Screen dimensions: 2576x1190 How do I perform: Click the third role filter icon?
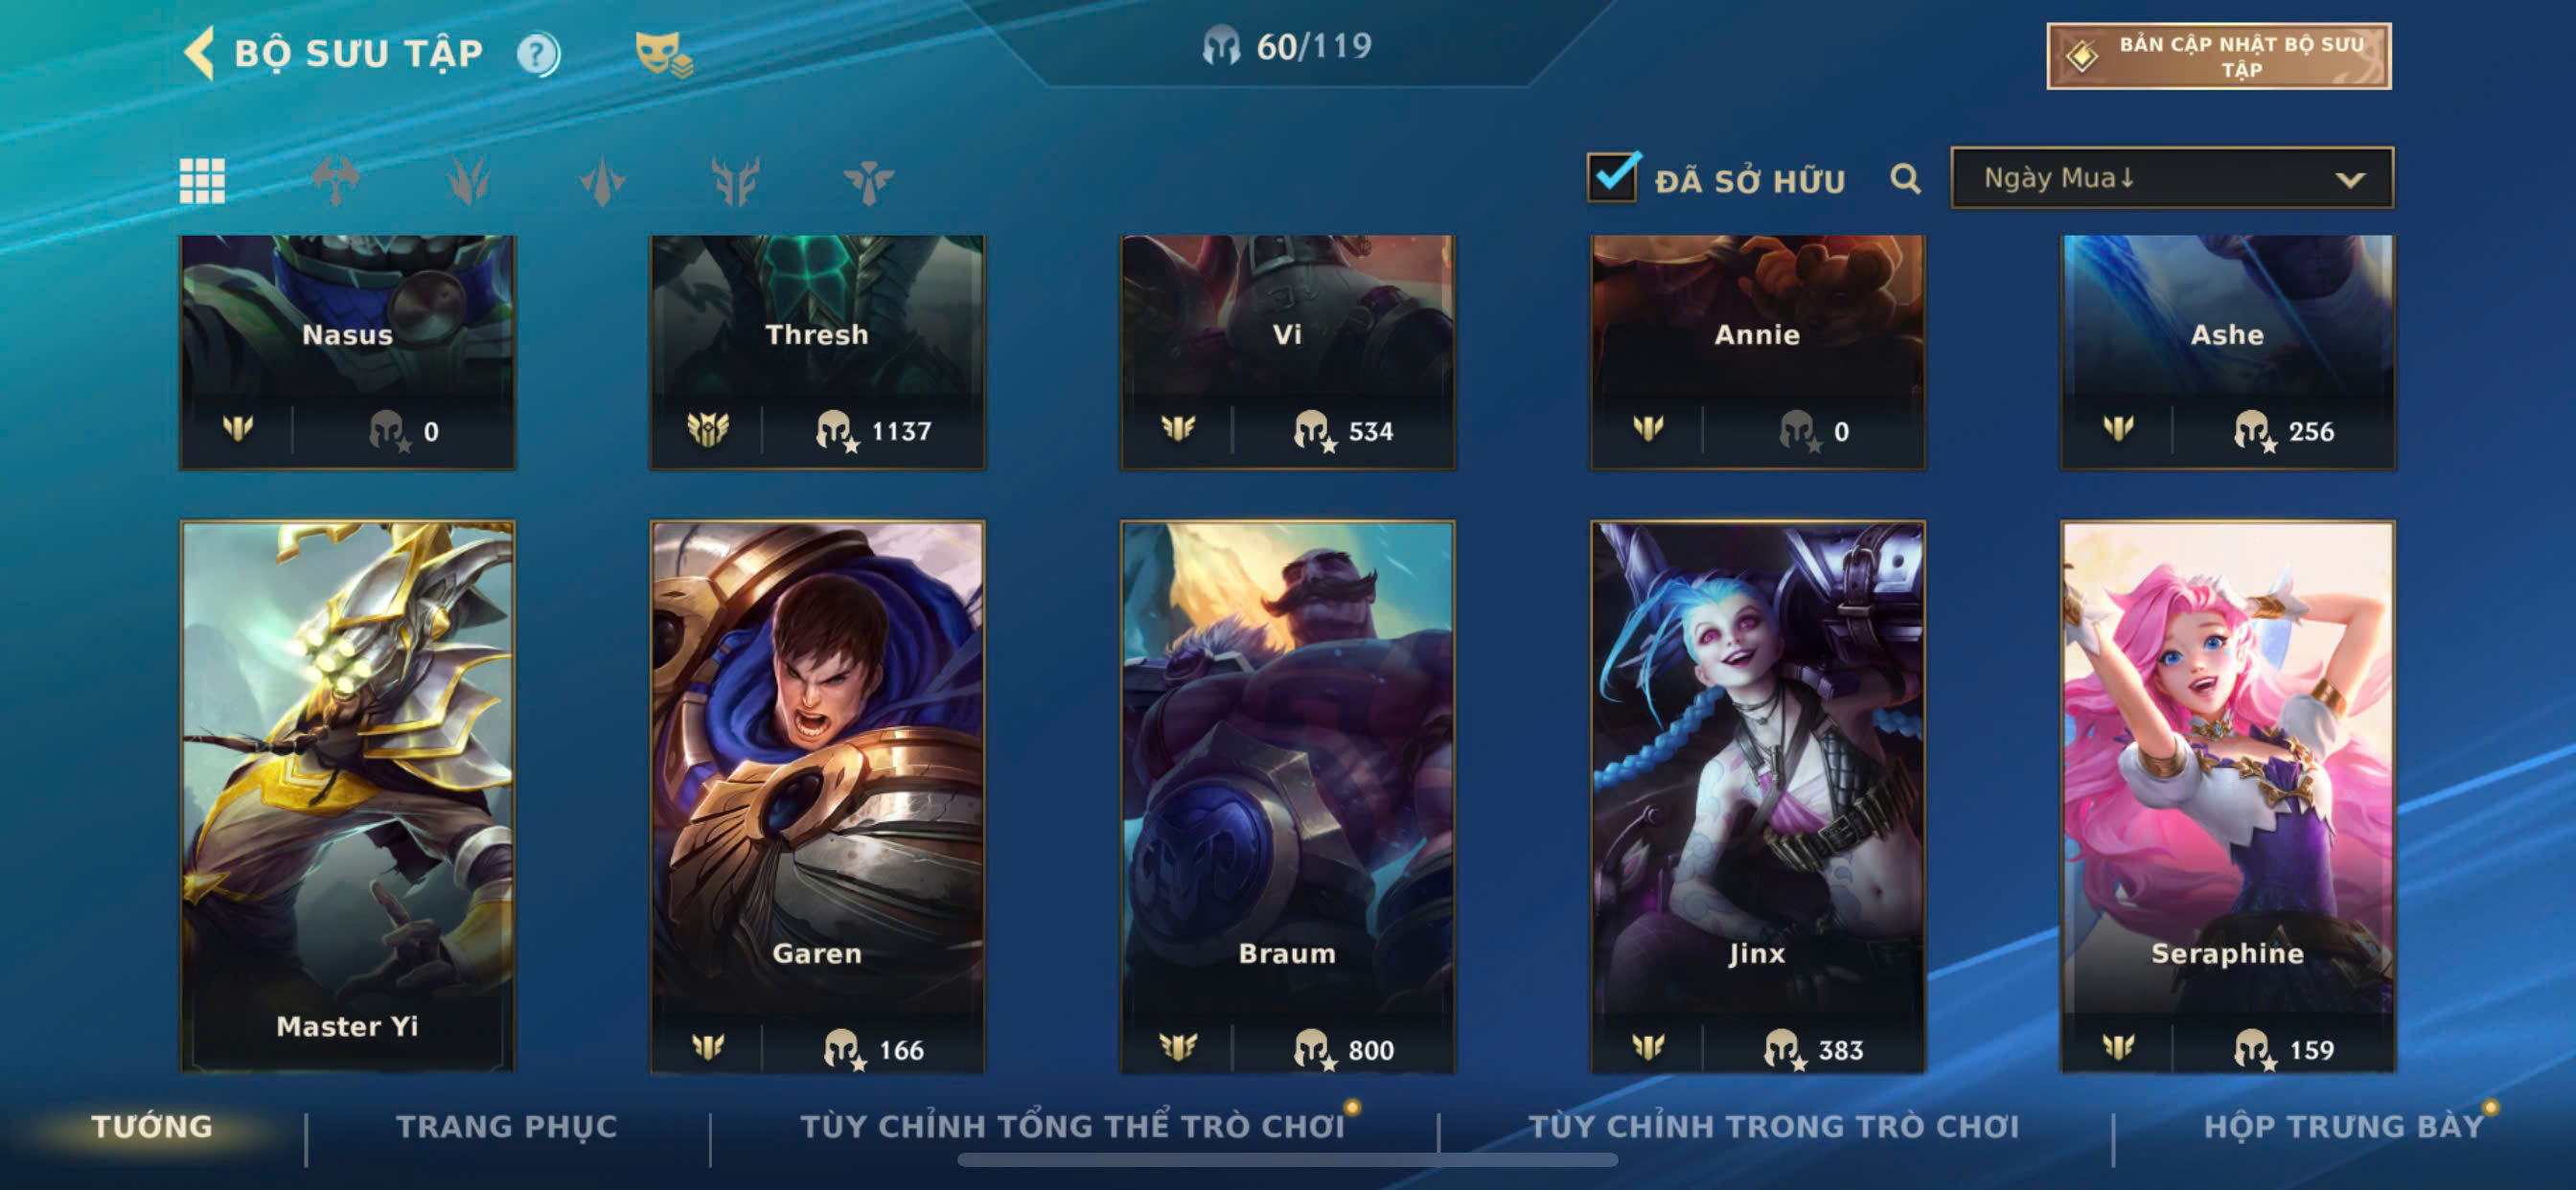[602, 181]
